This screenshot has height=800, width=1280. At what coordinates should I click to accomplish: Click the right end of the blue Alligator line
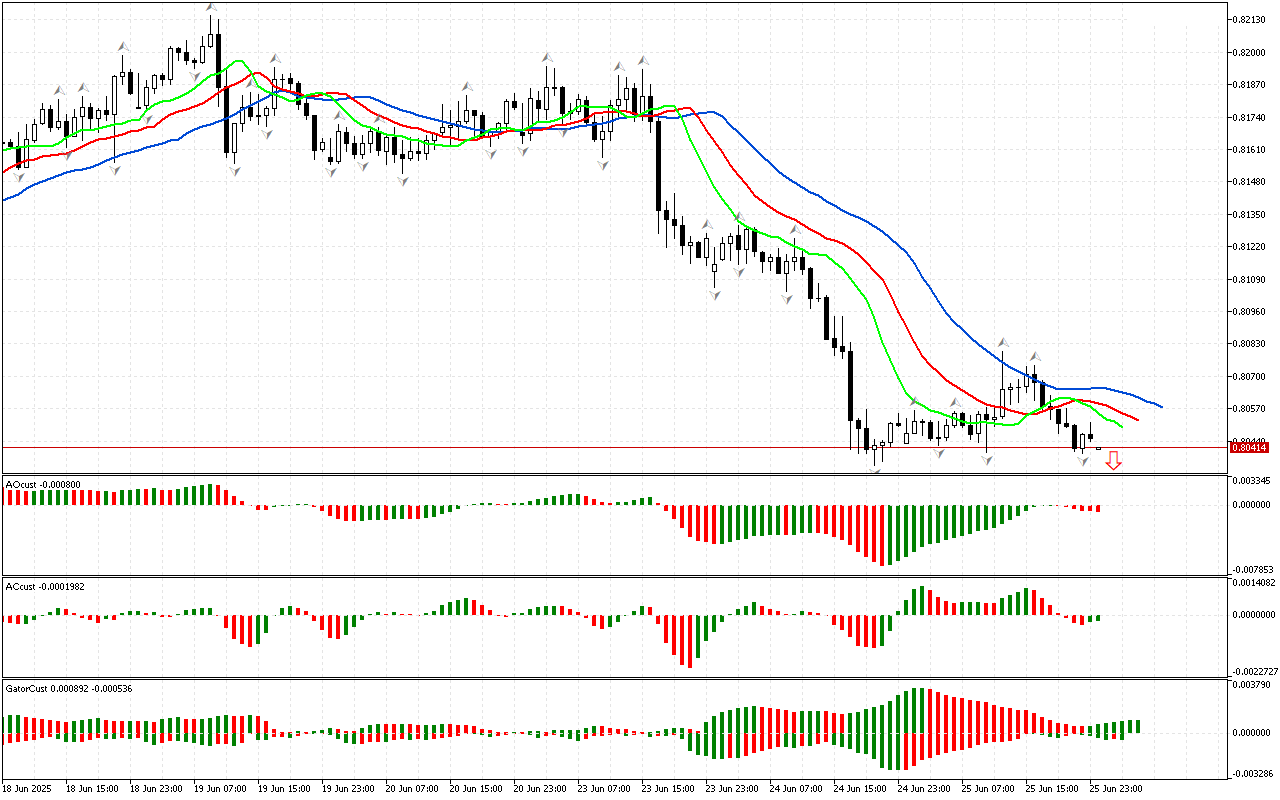(1161, 406)
